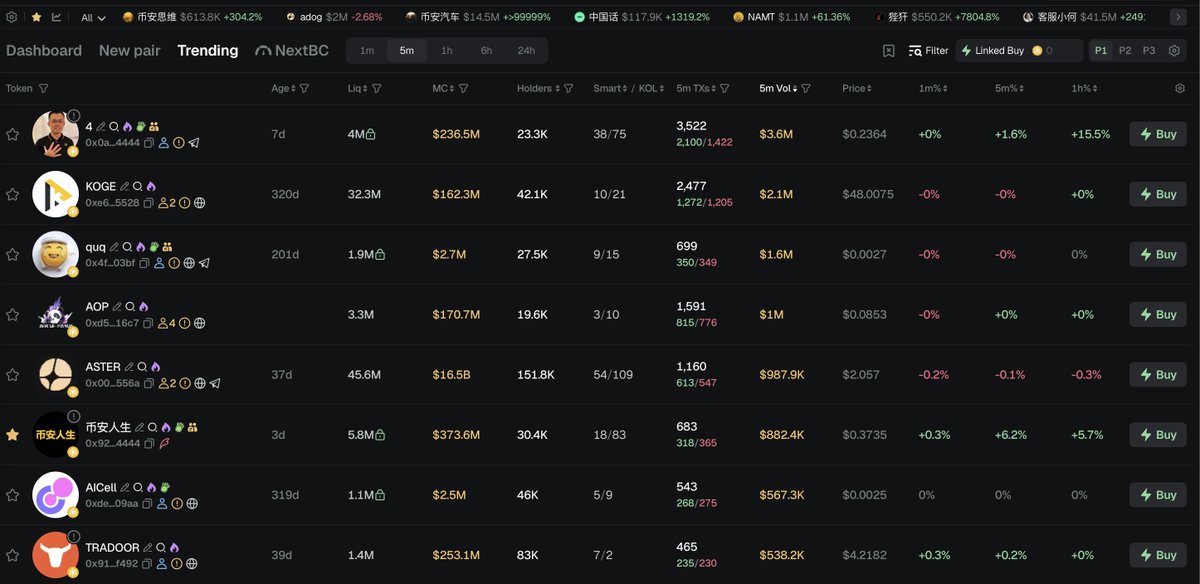Unfavorite the 币安人生 token
This screenshot has width=1200, height=584.
coord(12,434)
